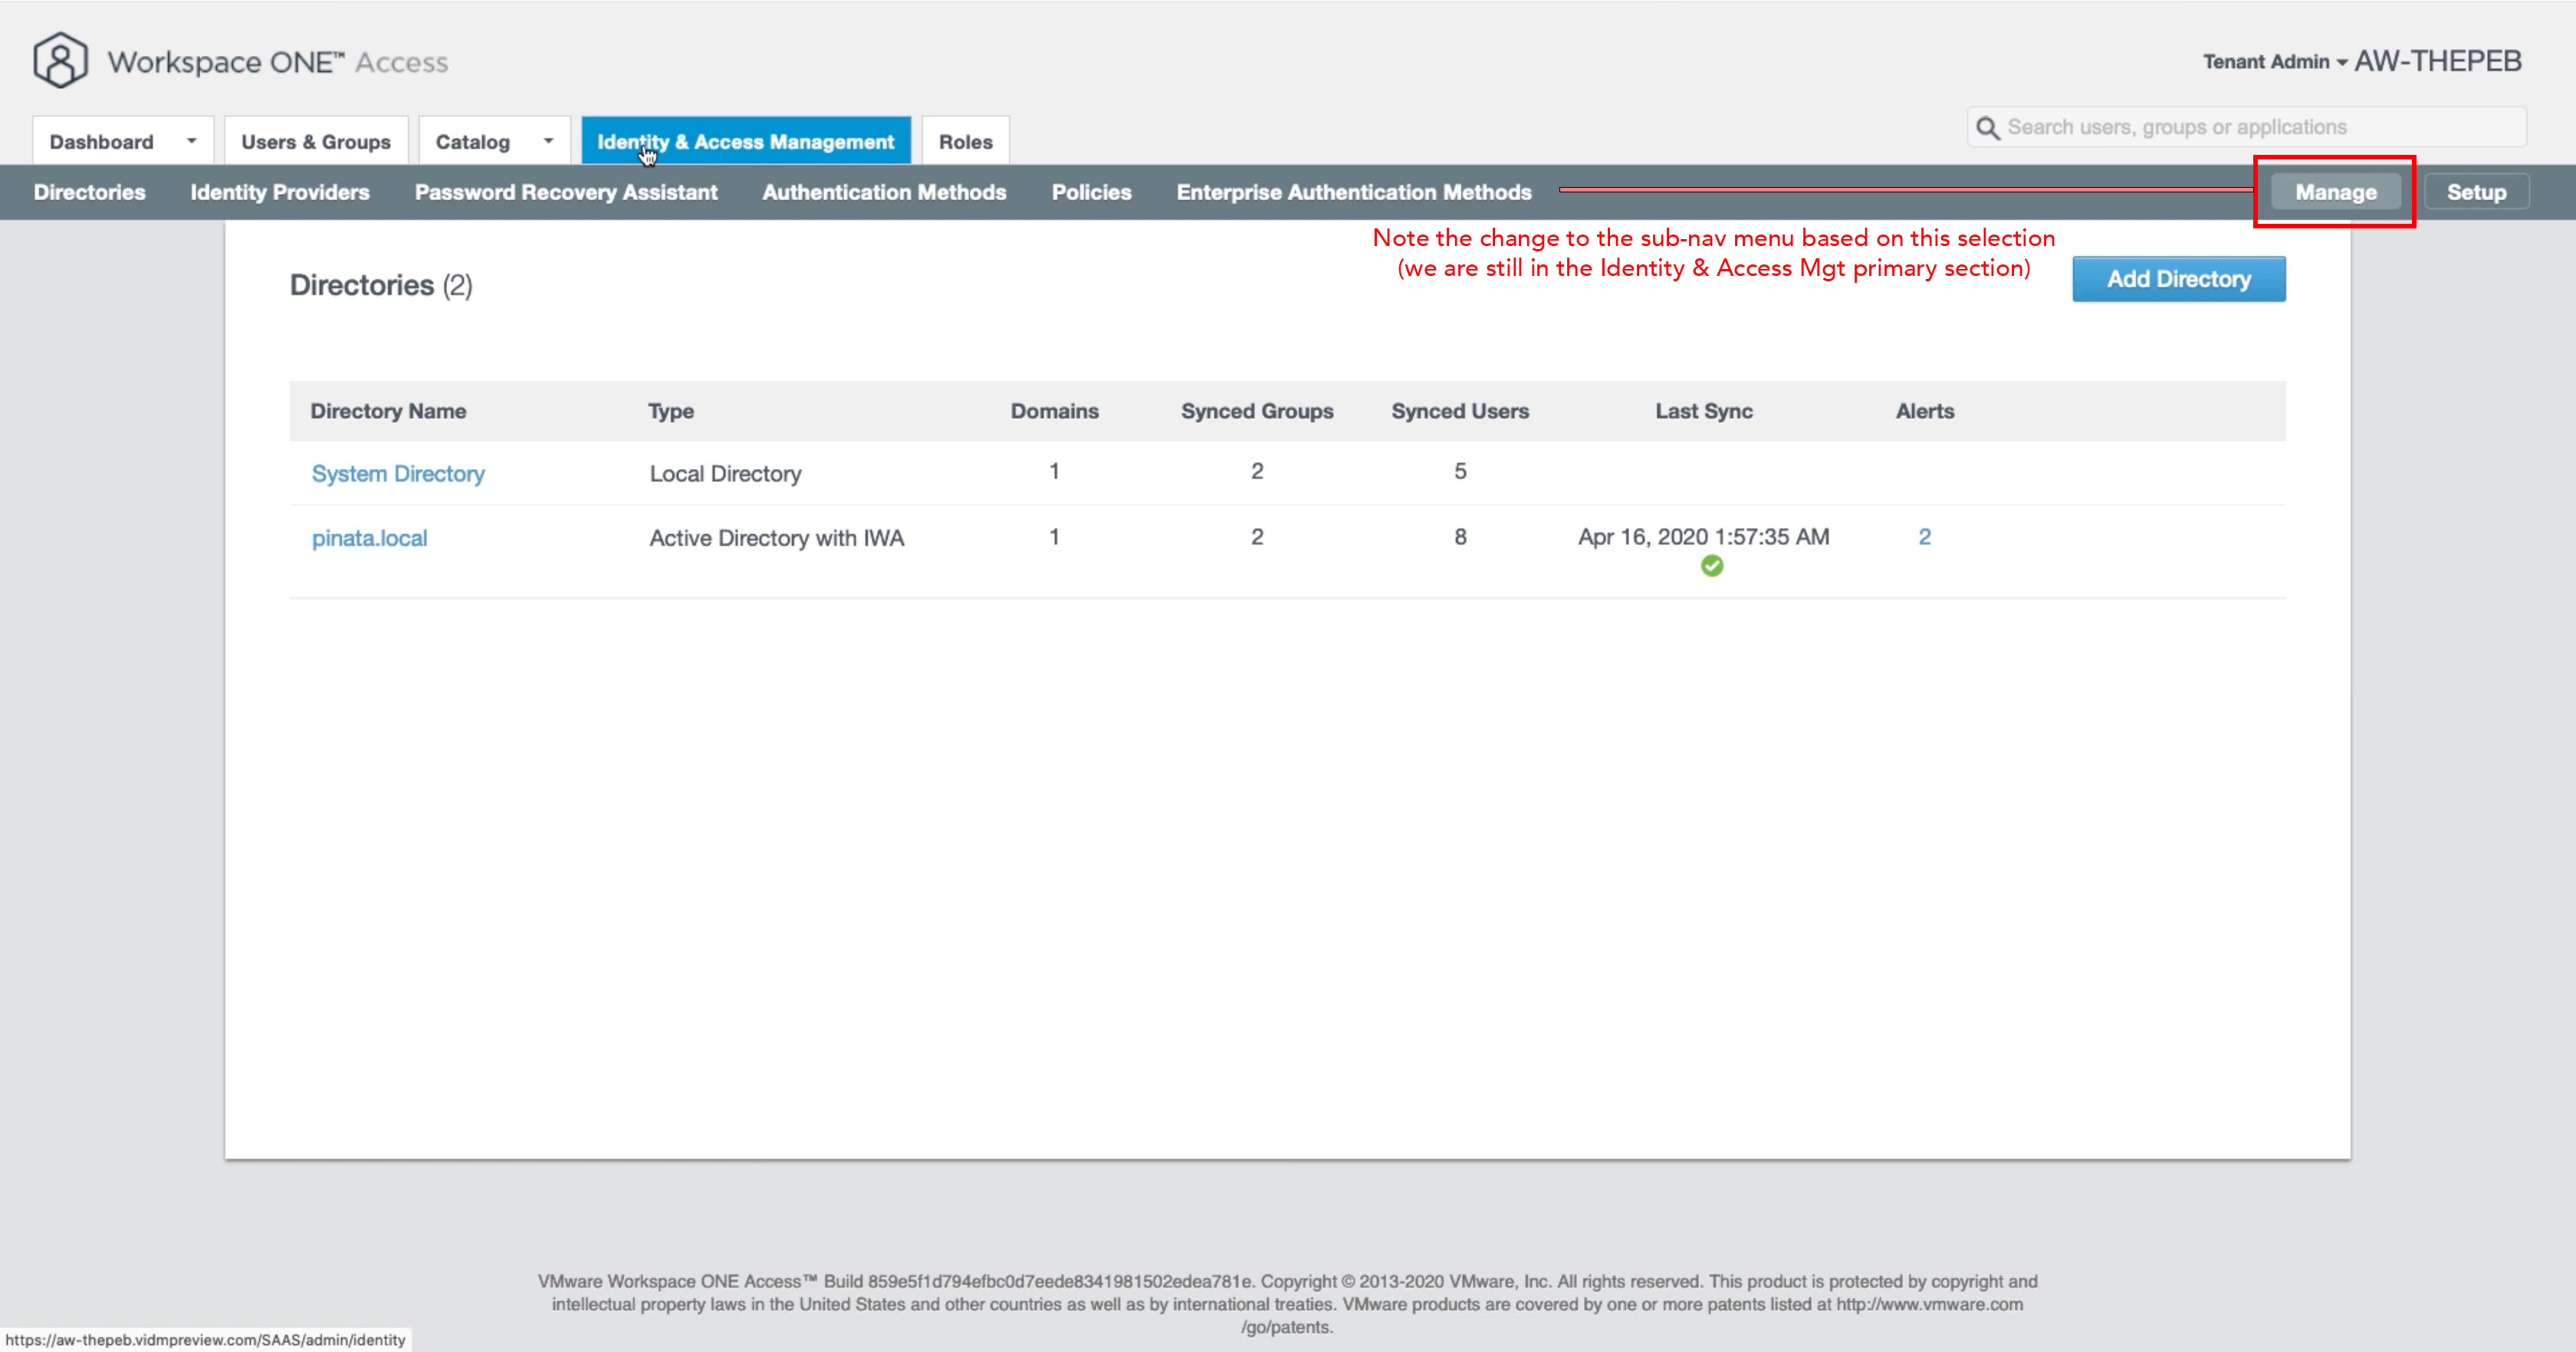Open the System Directory link
Screen dimensions: 2576x1352
pyautogui.click(x=398, y=474)
